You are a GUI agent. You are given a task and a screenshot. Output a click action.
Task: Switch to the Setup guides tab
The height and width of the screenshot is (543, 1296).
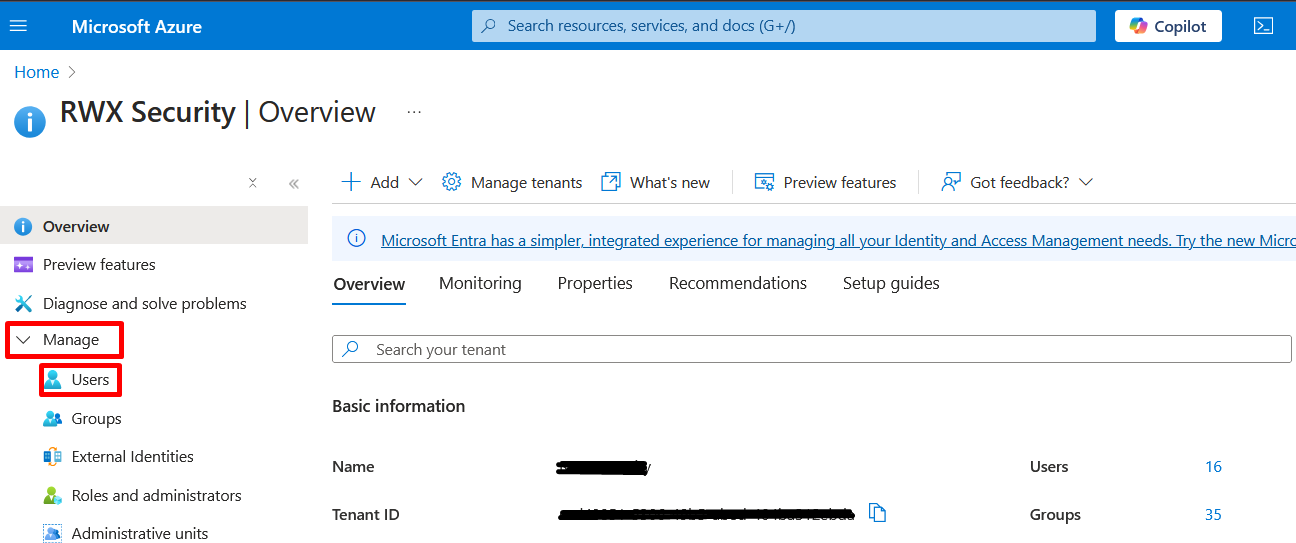pyautogui.click(x=891, y=283)
